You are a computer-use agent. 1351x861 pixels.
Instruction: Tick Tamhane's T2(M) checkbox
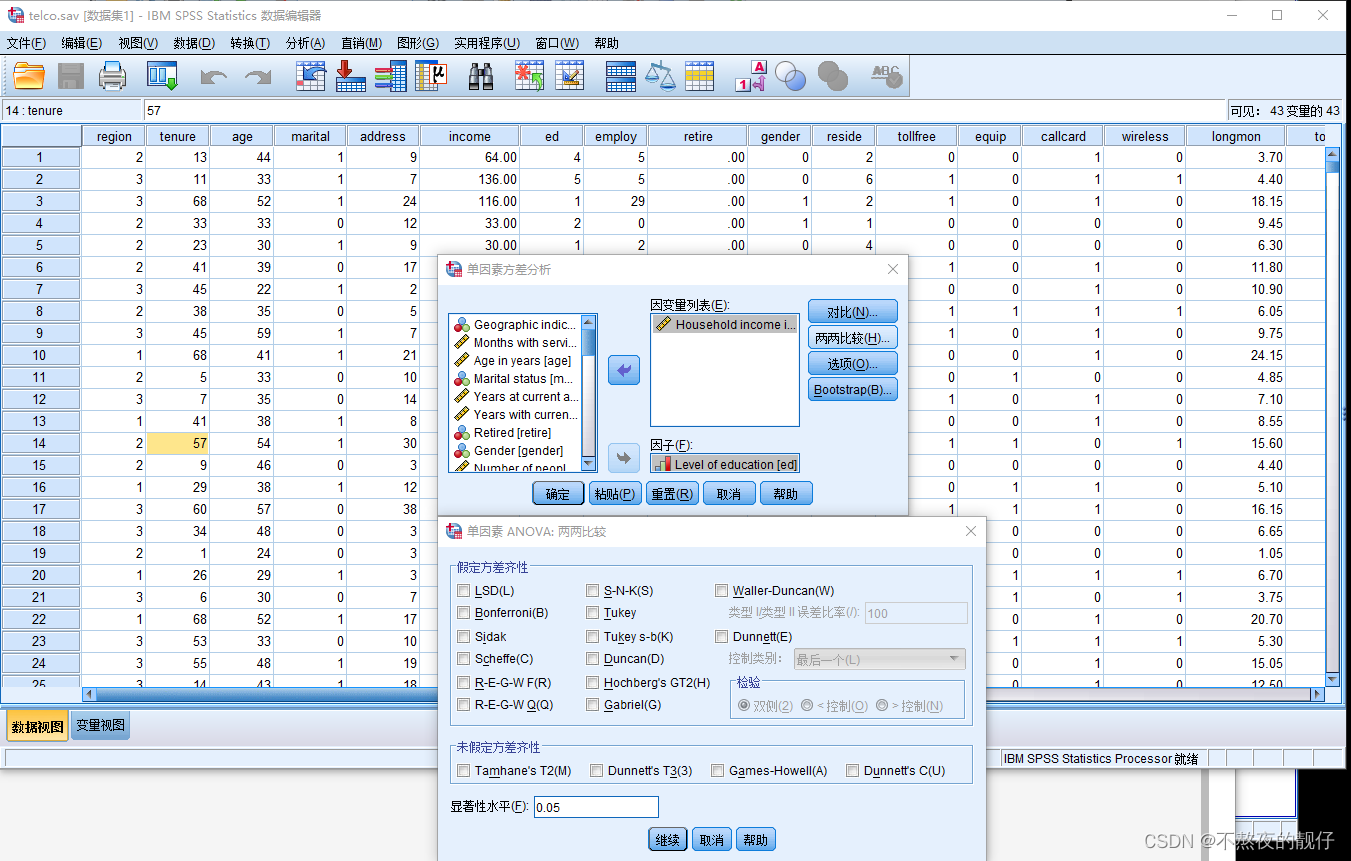click(464, 771)
